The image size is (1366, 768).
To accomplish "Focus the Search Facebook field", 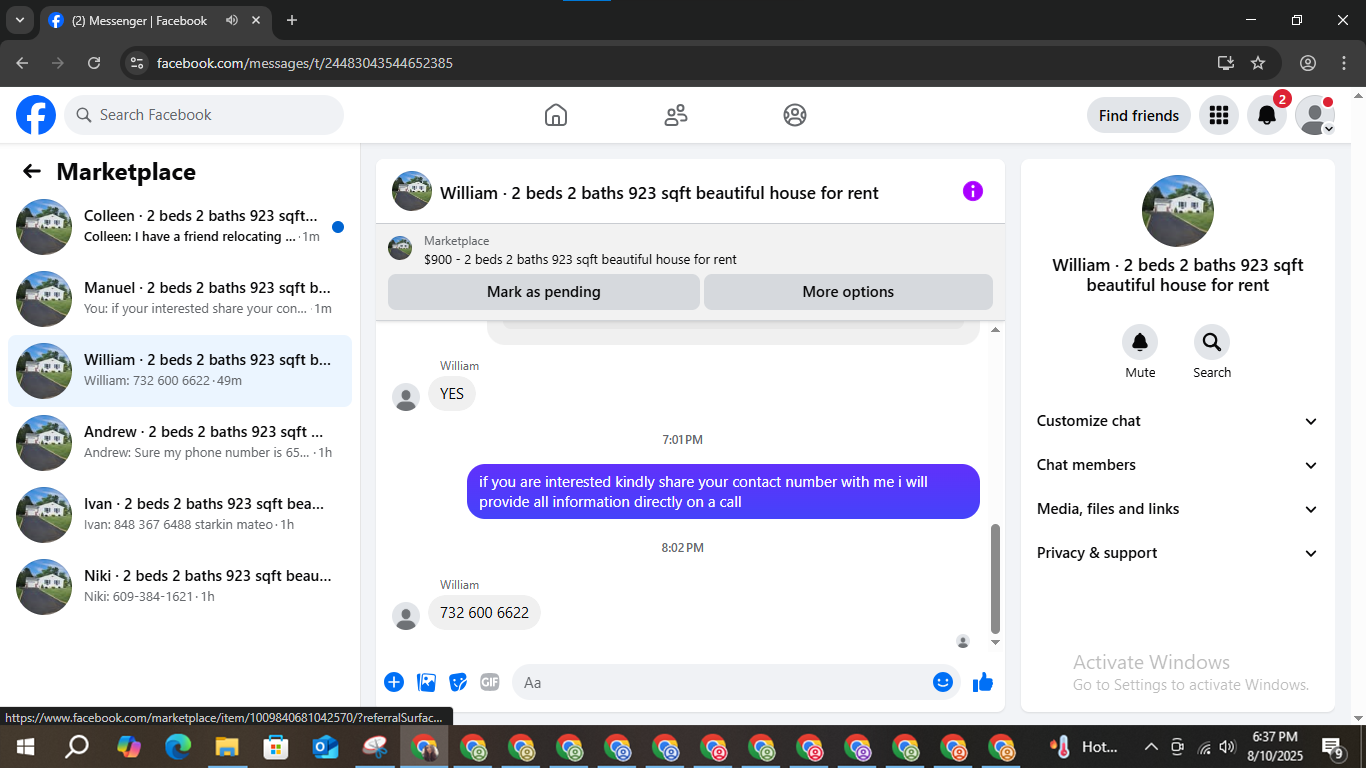I will [204, 115].
